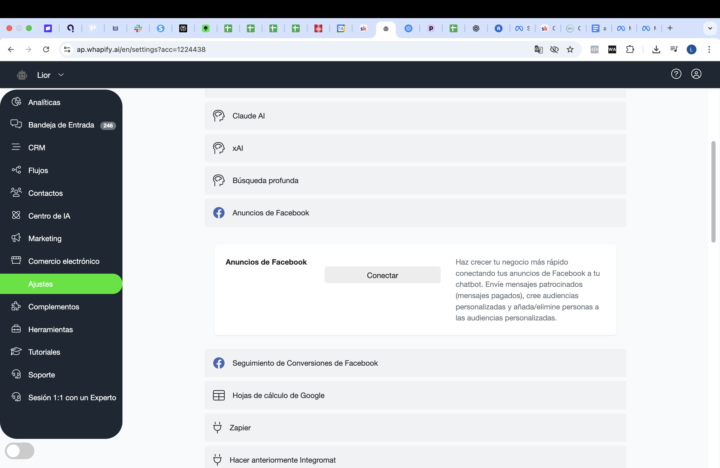
Task: Click the CRM list icon
Action: pos(16,147)
